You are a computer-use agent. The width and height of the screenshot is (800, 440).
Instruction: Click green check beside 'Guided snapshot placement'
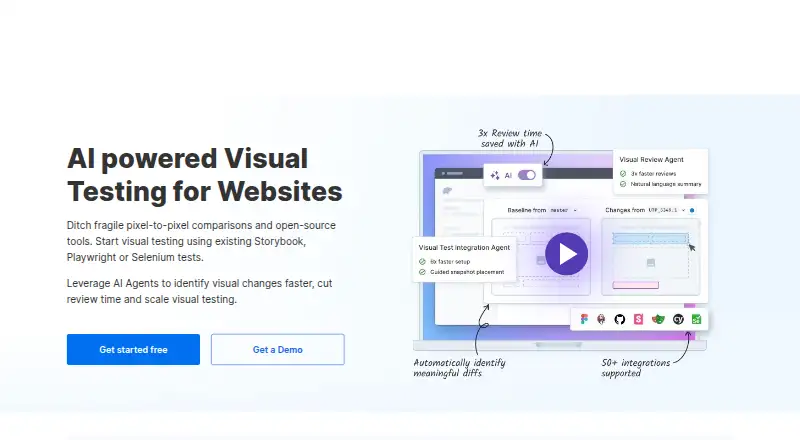tap(422, 272)
